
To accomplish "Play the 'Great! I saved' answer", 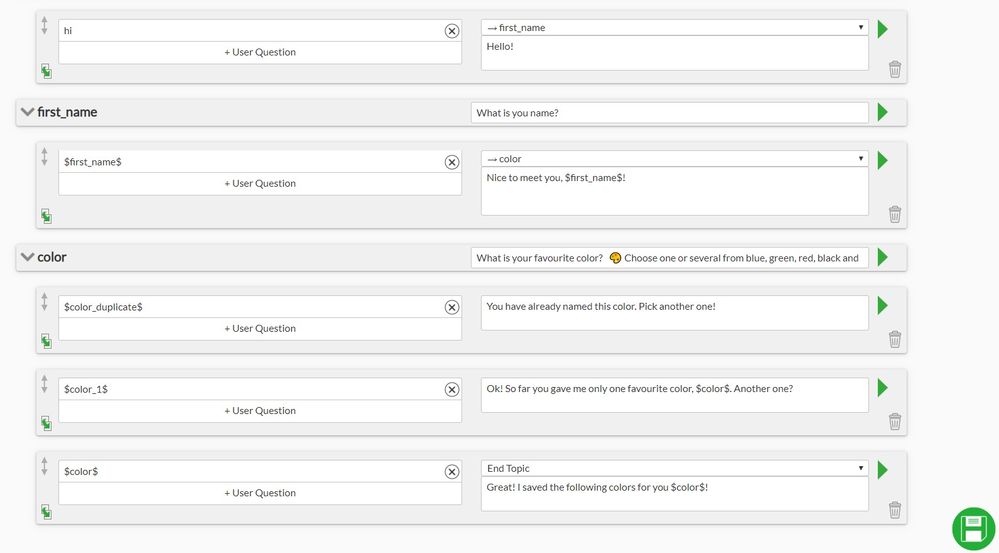I will [x=882, y=470].
